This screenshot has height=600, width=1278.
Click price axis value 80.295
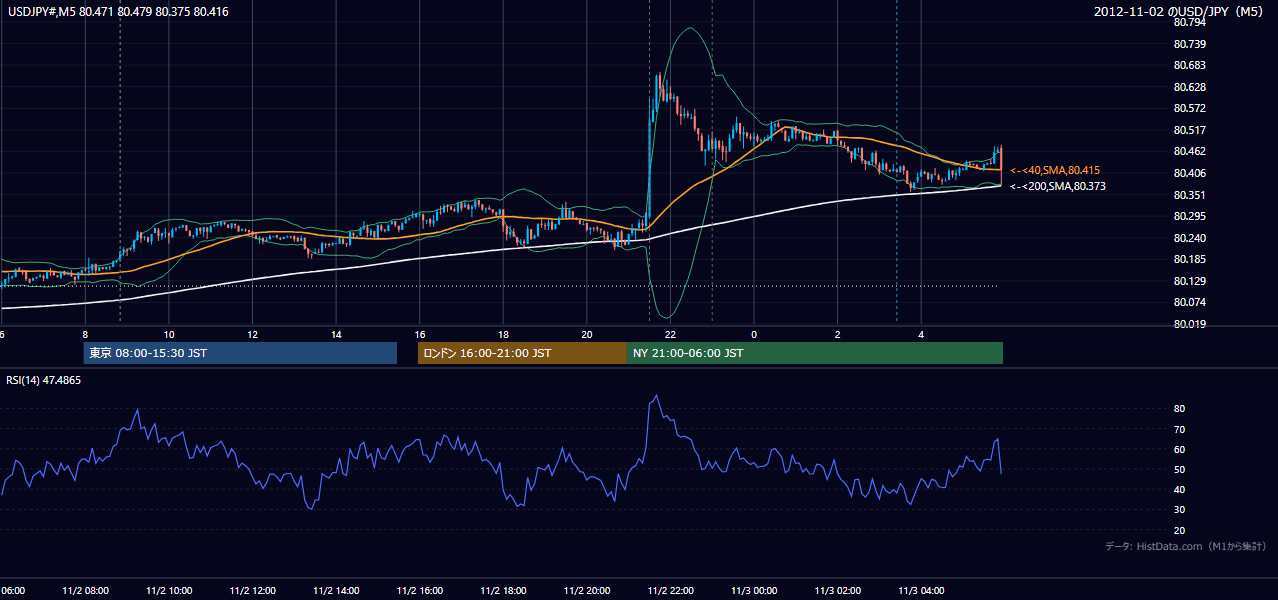click(1189, 216)
